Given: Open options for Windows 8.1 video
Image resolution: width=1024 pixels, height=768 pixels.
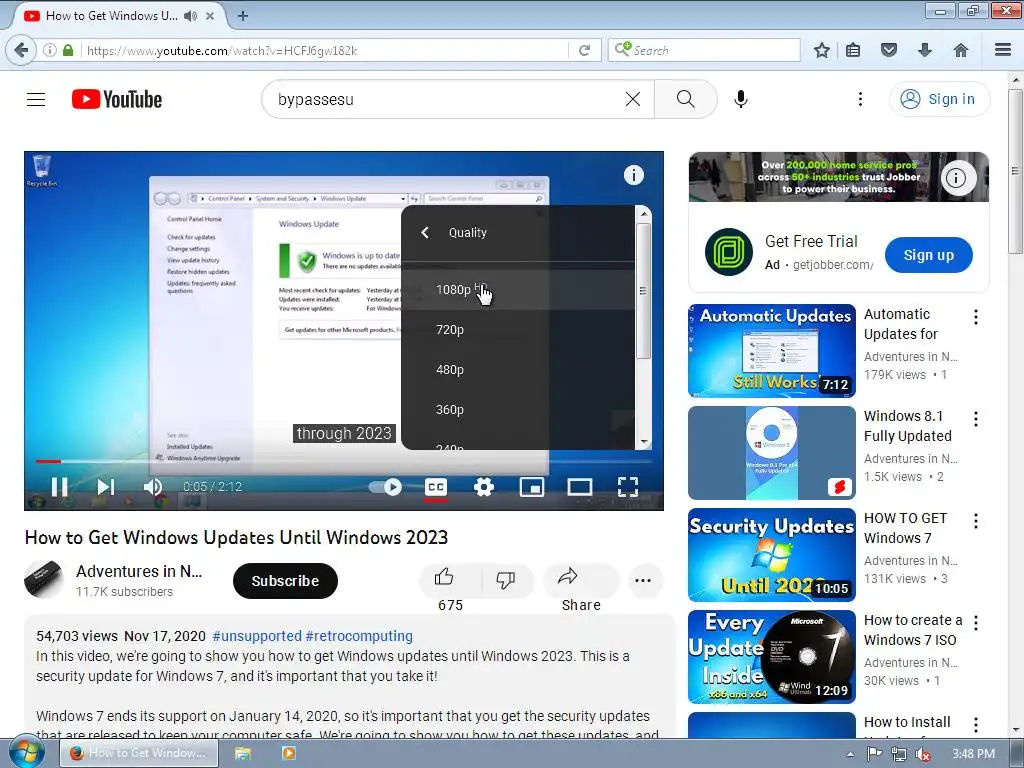Looking at the screenshot, I should (976, 419).
